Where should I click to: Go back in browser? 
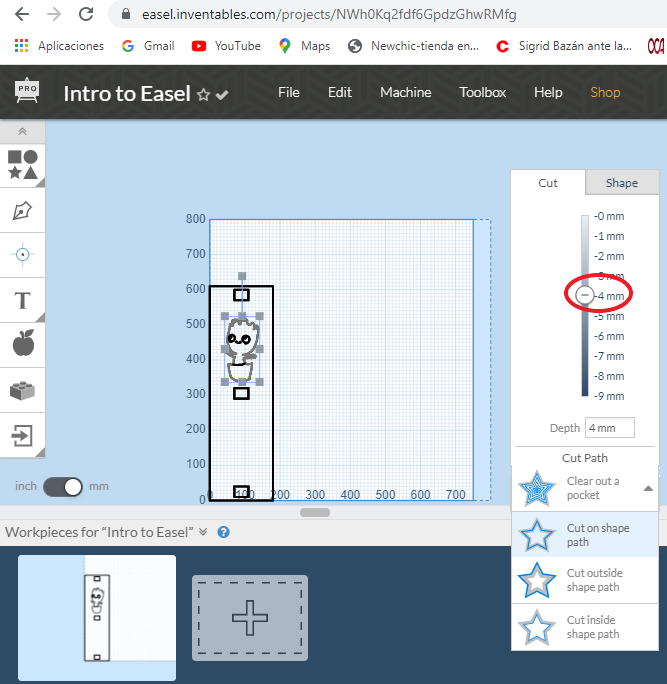coord(22,14)
